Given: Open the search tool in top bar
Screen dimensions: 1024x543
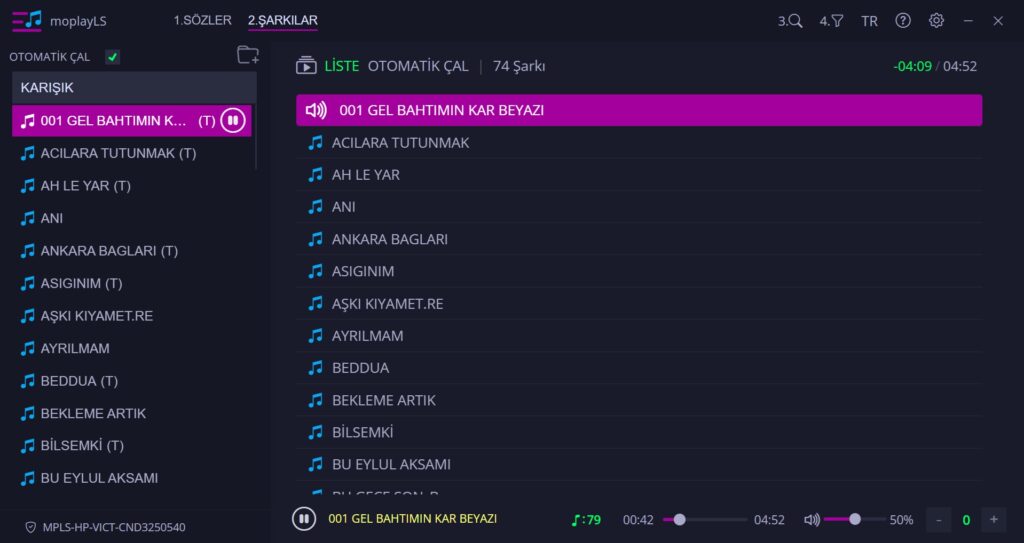Looking at the screenshot, I should (790, 21).
